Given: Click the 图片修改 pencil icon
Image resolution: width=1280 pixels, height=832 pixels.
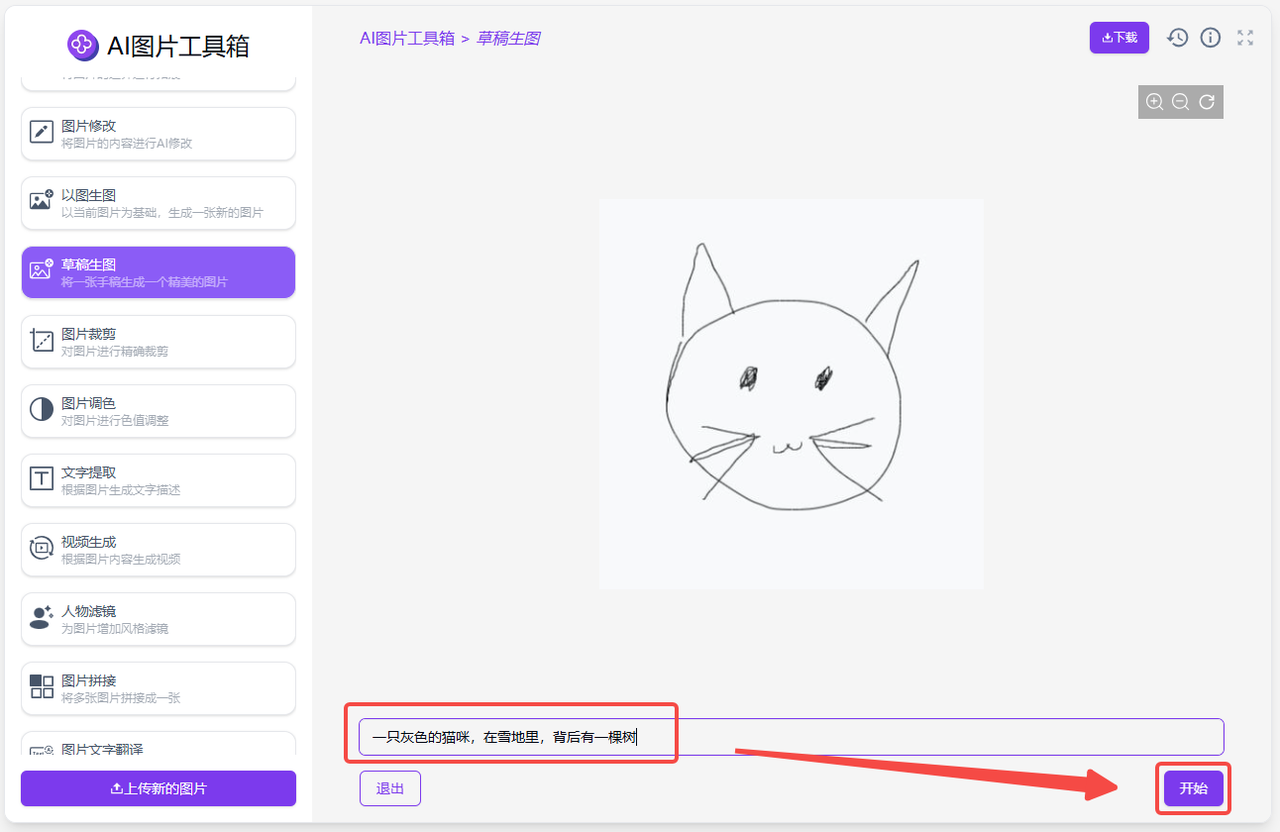Looking at the screenshot, I should [41, 133].
